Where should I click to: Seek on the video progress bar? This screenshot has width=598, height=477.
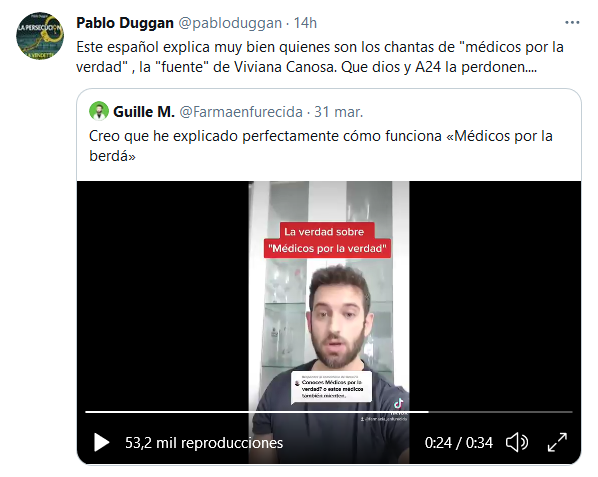pos(329,412)
